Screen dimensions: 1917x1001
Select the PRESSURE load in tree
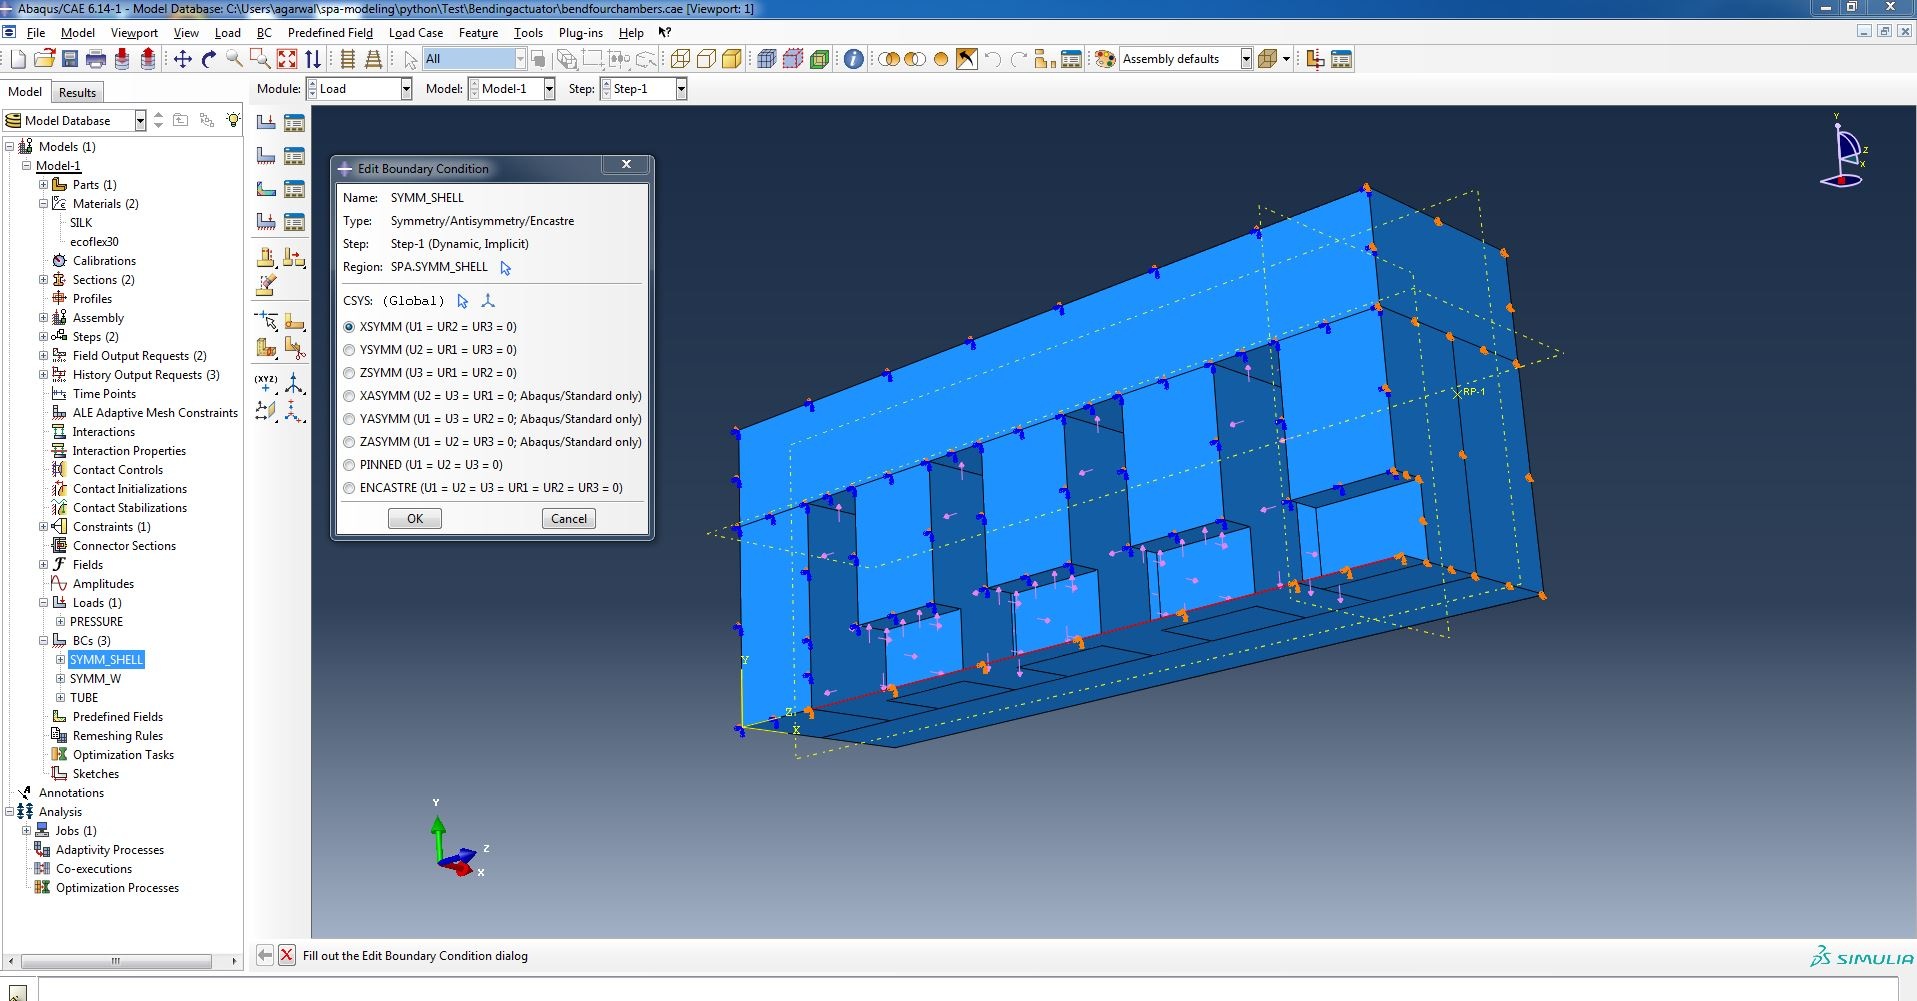tap(96, 622)
